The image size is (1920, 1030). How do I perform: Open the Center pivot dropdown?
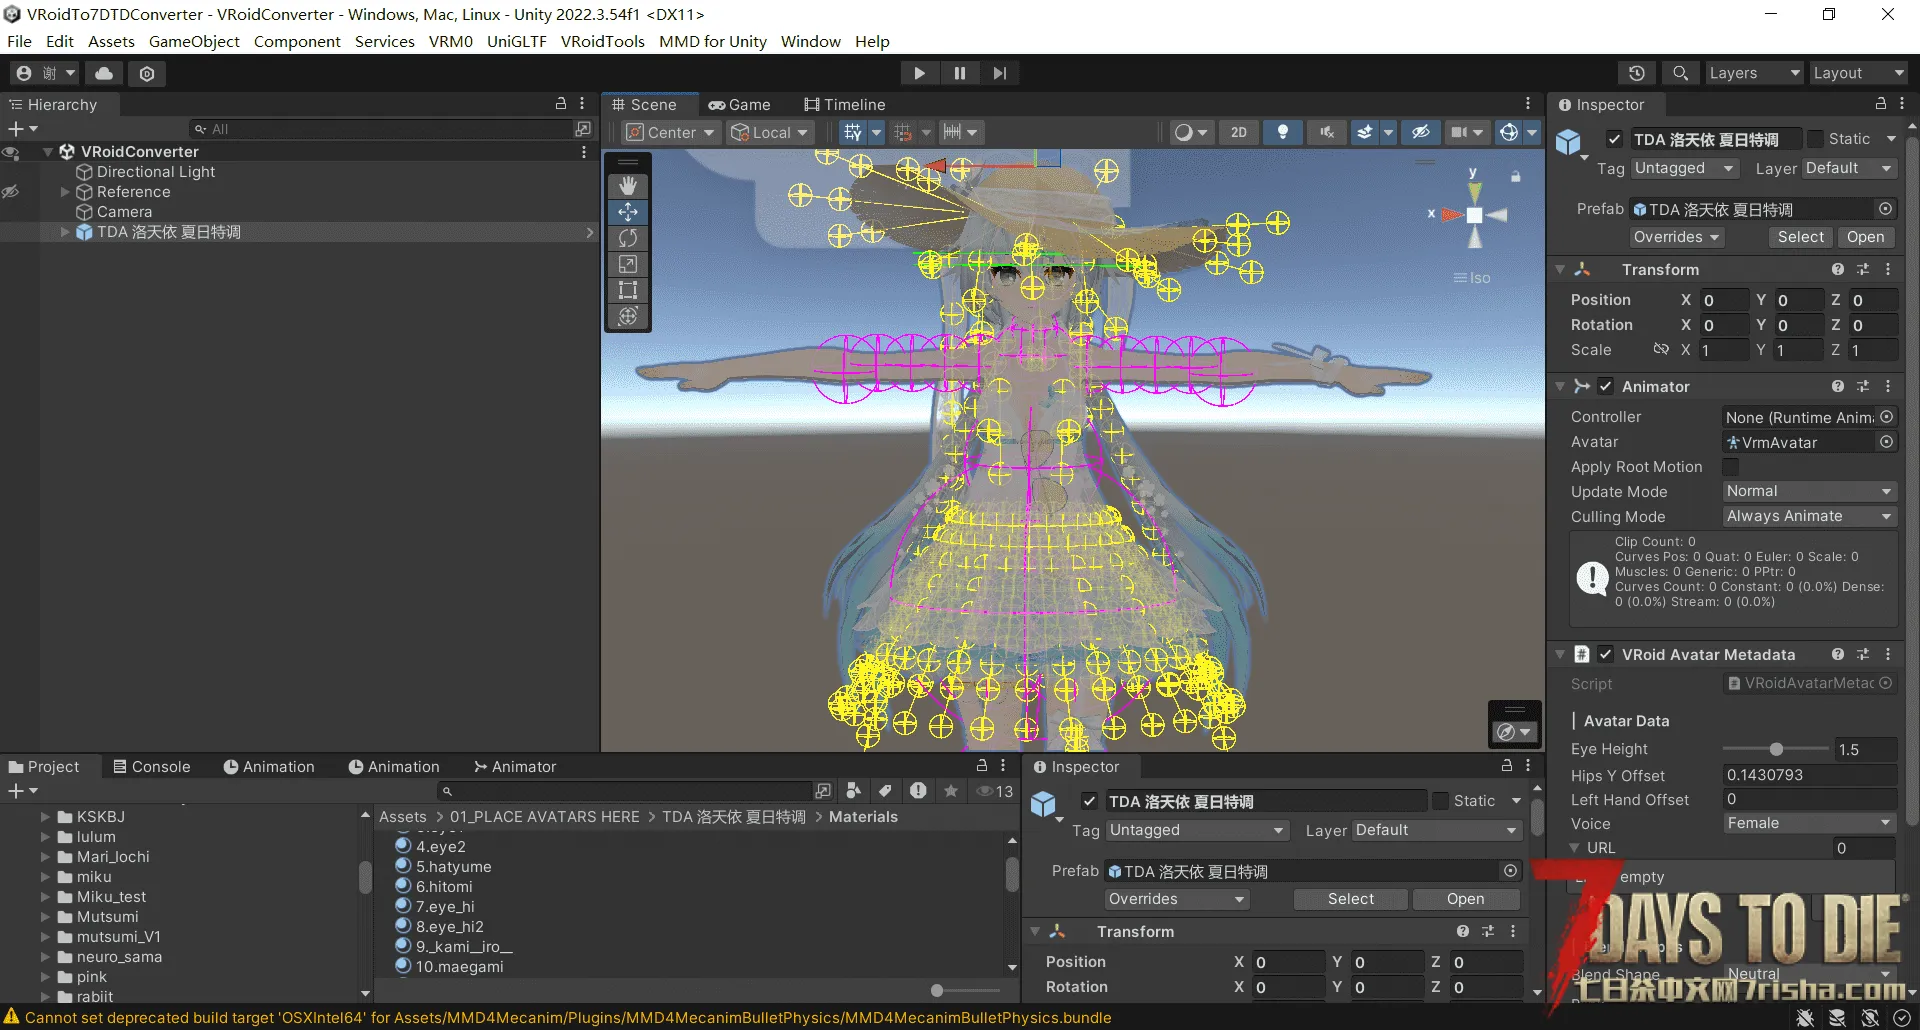(x=670, y=132)
